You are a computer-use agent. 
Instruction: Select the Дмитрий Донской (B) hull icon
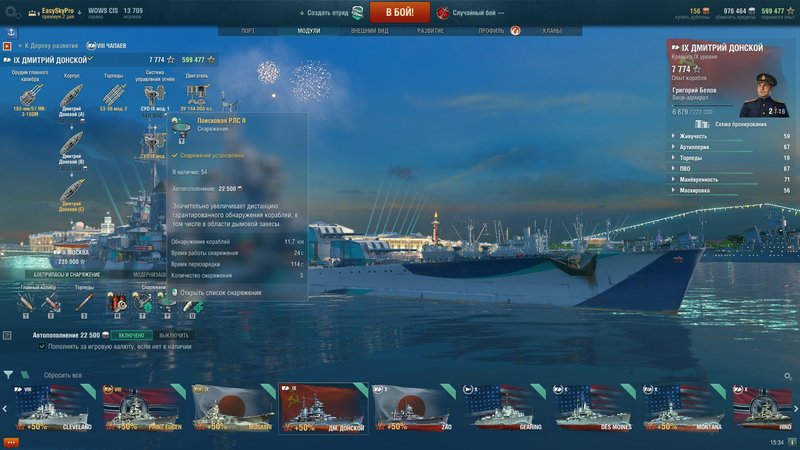click(71, 144)
